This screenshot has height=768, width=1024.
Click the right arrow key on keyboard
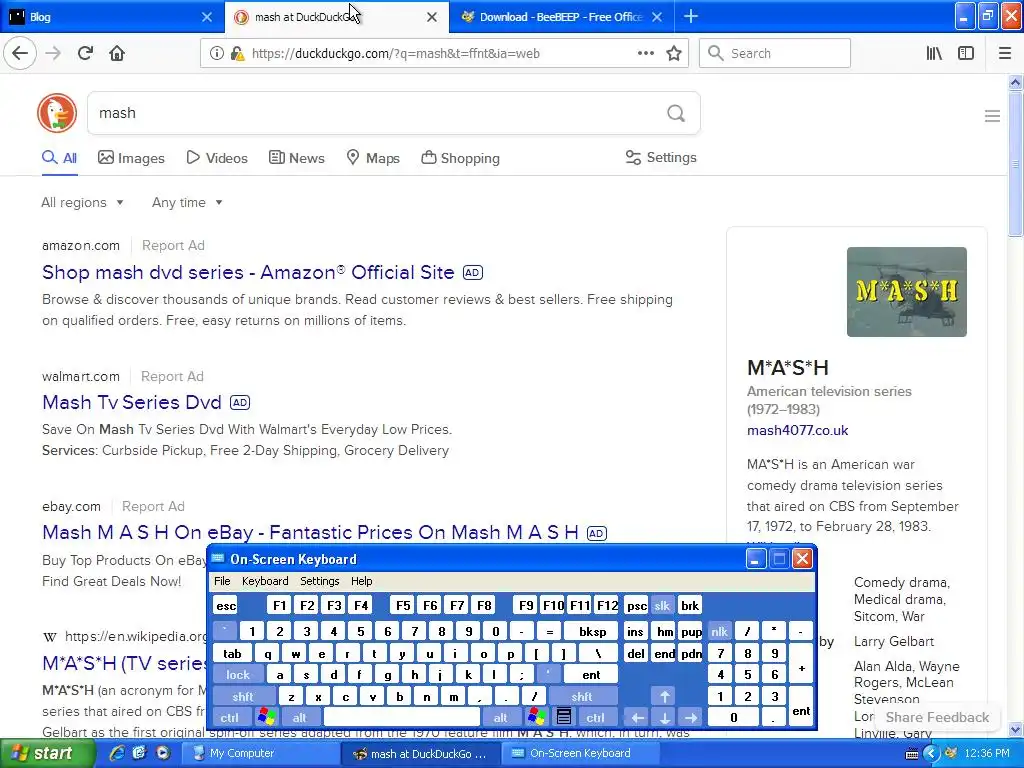(x=690, y=717)
